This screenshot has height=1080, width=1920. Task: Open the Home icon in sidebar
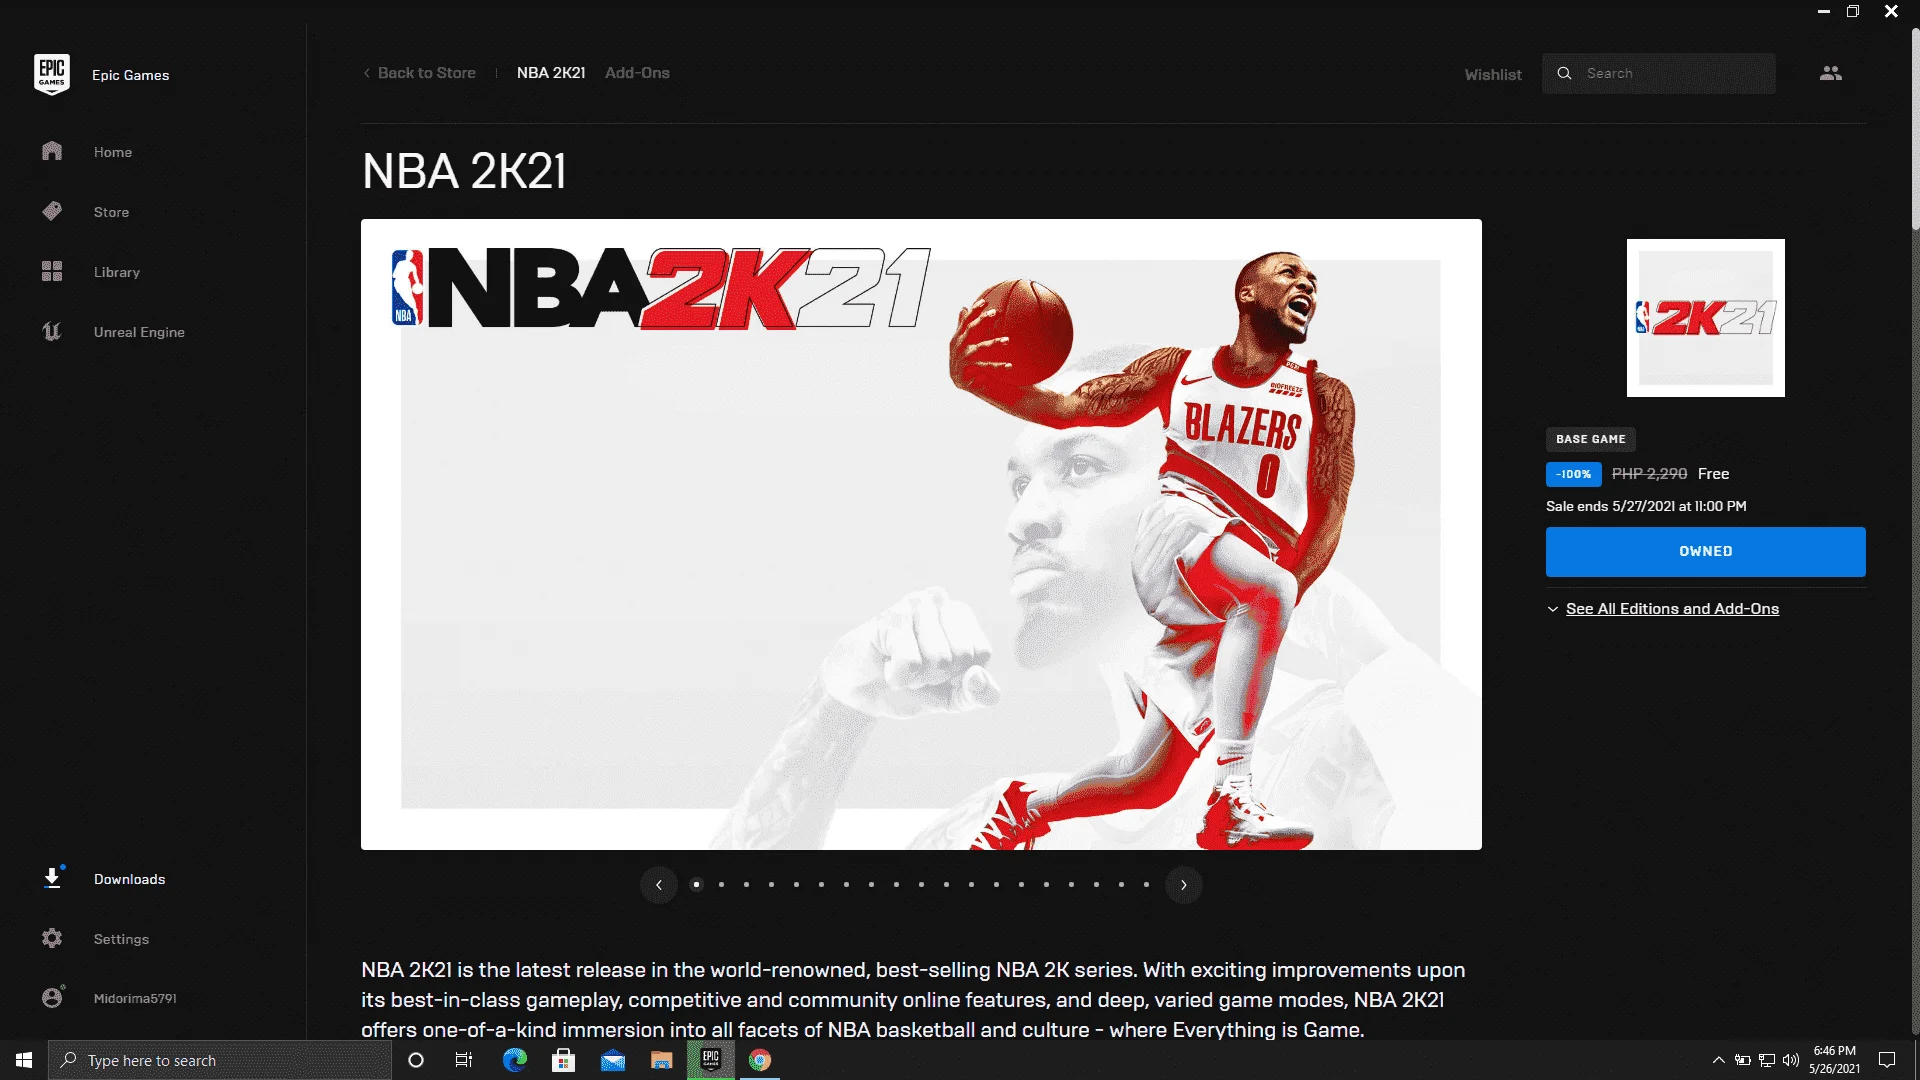click(x=52, y=151)
